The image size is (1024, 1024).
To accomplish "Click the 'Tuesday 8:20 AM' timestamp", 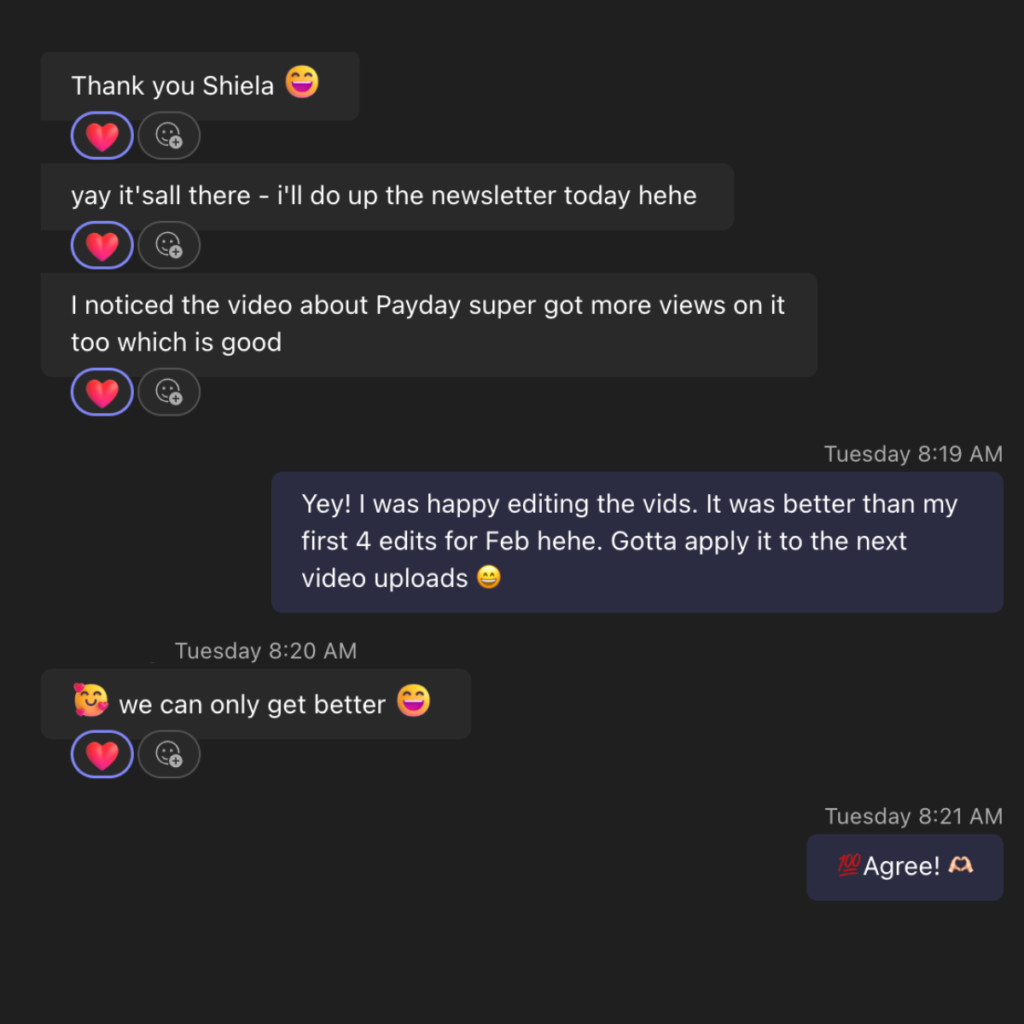I will (265, 651).
